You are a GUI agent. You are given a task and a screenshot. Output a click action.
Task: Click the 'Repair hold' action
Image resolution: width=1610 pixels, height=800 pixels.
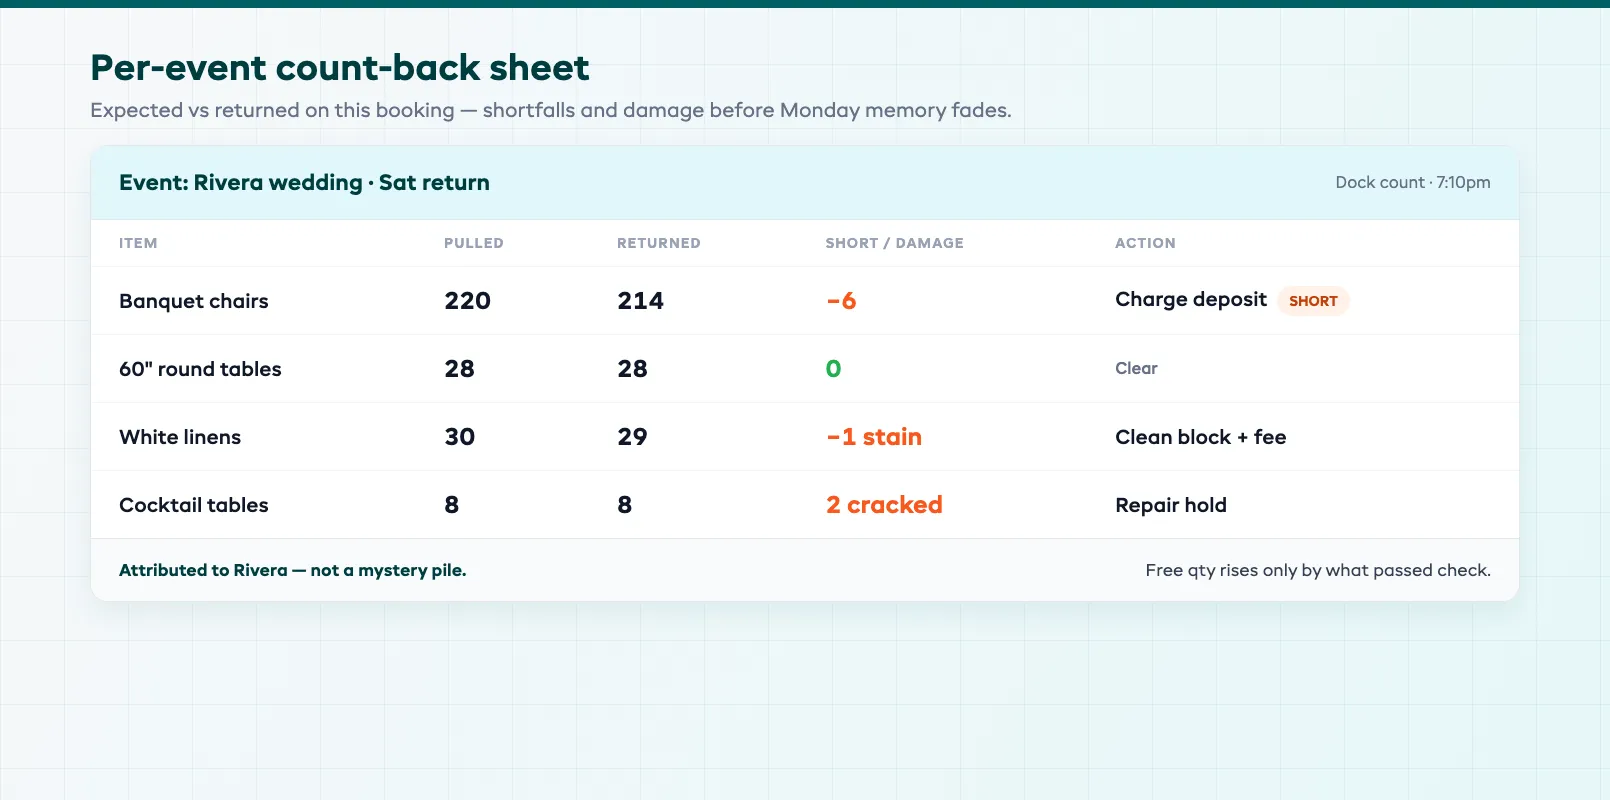click(1171, 505)
